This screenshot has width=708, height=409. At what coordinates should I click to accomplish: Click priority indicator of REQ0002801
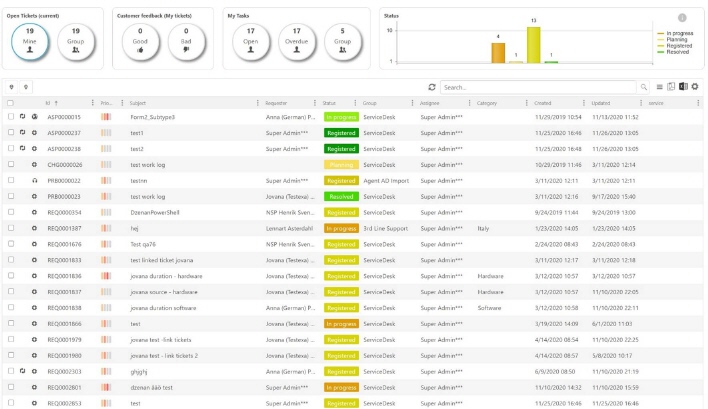106,387
